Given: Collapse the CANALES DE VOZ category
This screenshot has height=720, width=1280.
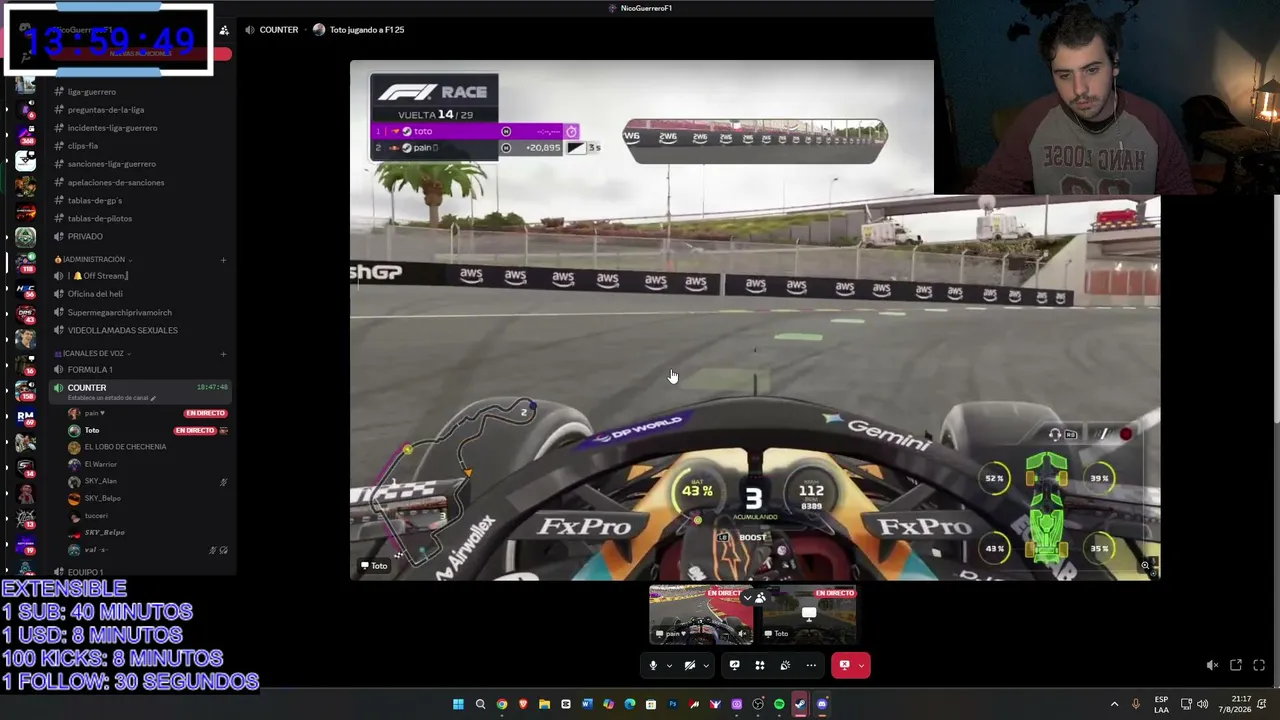Looking at the screenshot, I should tap(93, 353).
